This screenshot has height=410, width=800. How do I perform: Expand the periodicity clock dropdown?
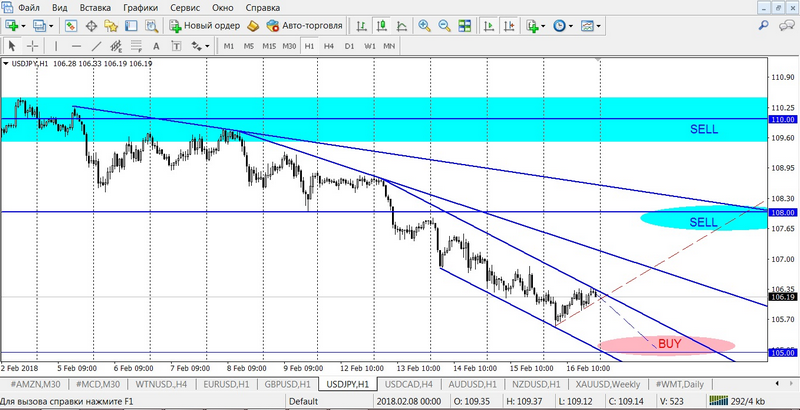click(x=572, y=25)
